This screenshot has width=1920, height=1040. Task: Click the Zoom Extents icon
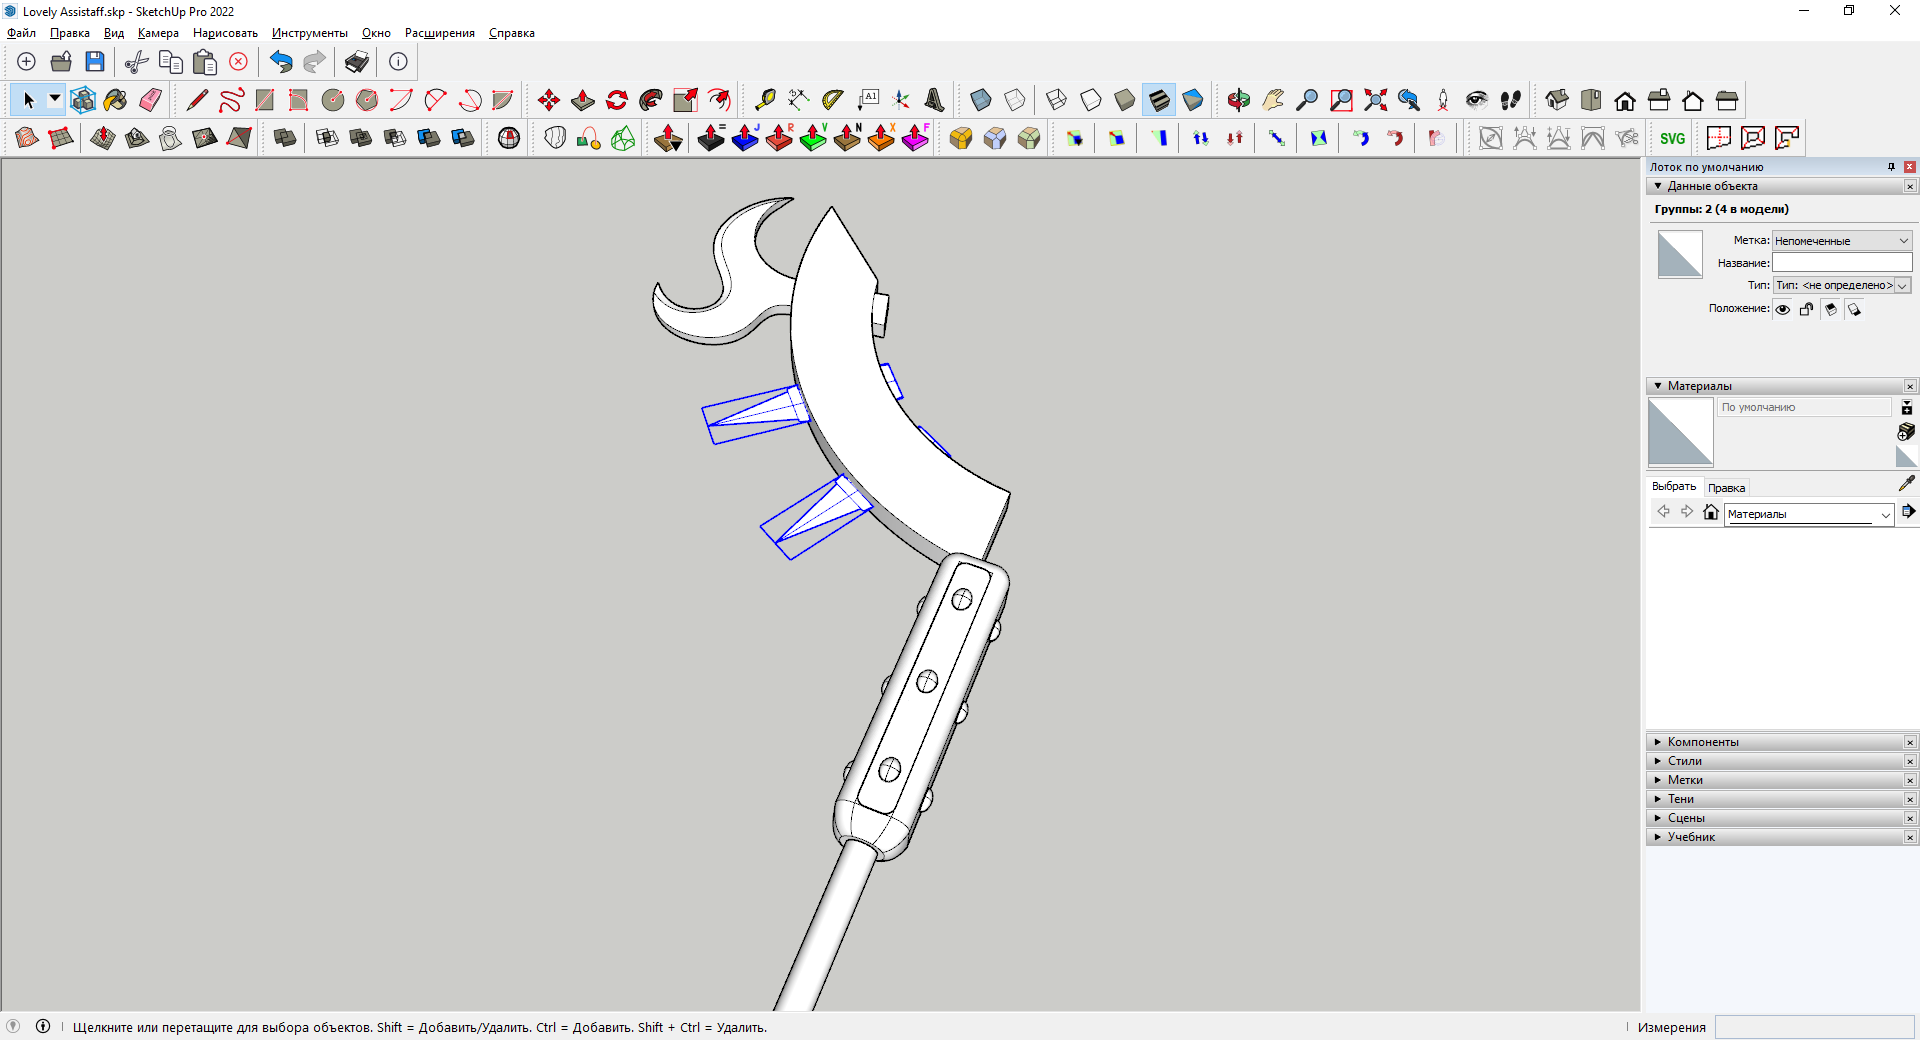click(1375, 100)
